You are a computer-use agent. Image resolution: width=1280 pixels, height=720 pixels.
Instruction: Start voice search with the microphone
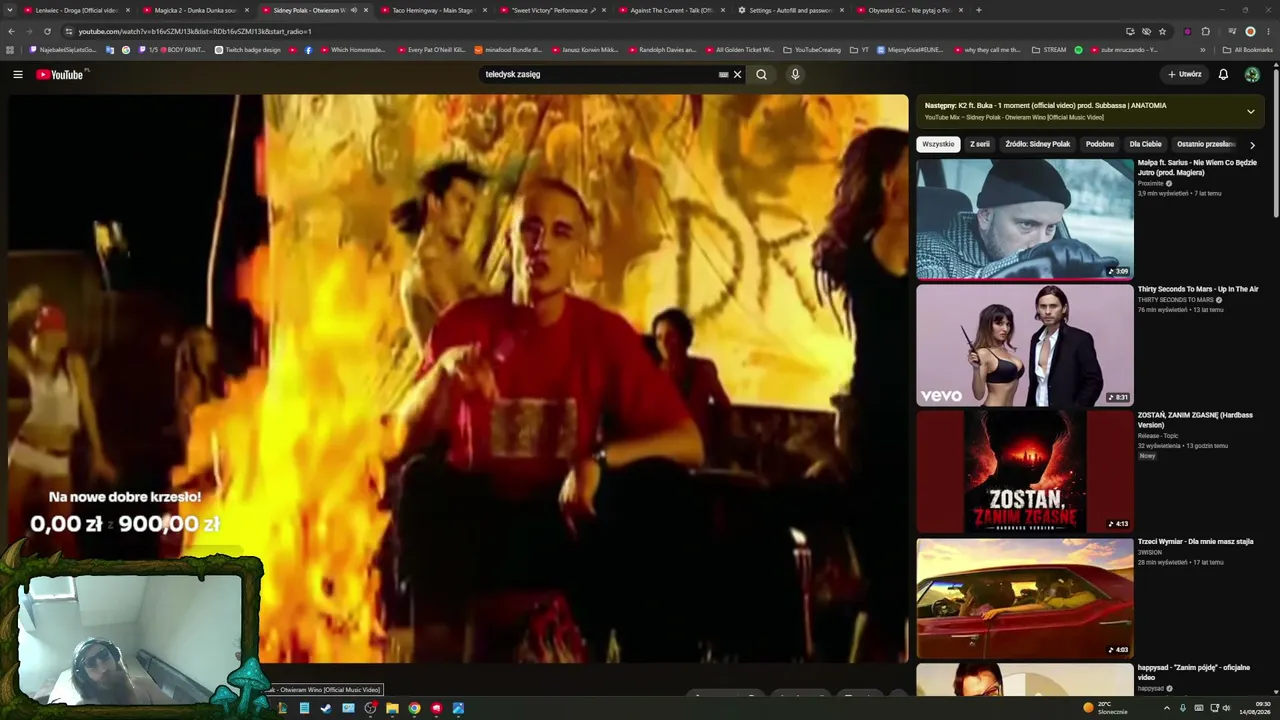795,74
